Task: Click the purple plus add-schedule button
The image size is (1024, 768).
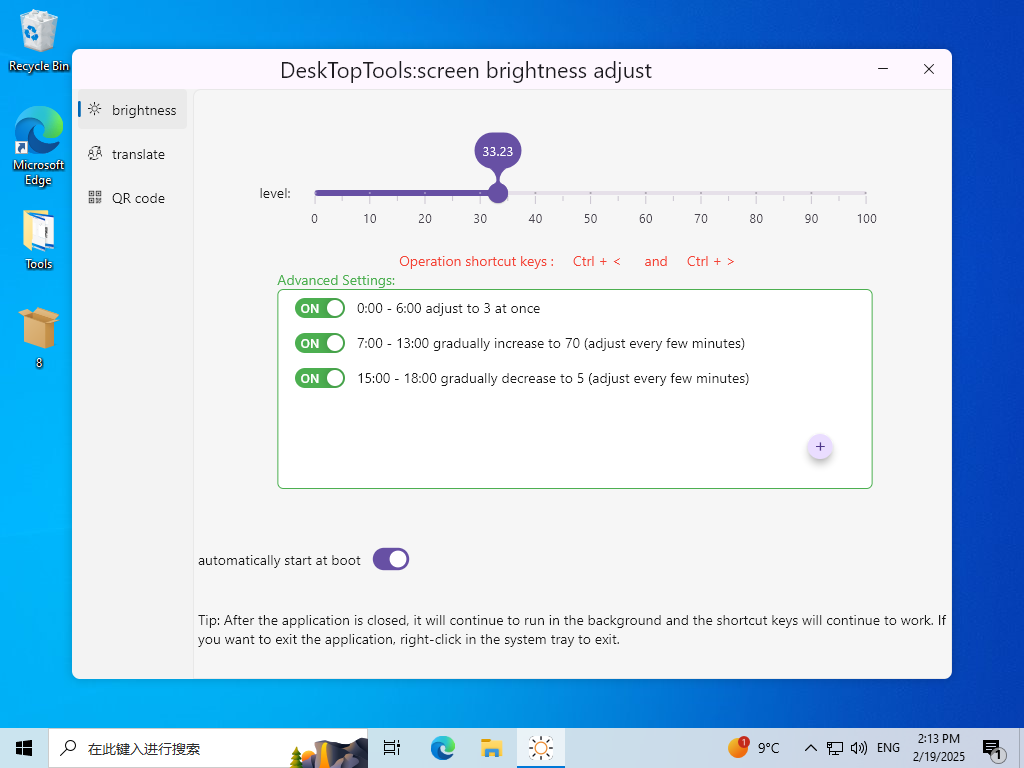Action: (x=820, y=447)
